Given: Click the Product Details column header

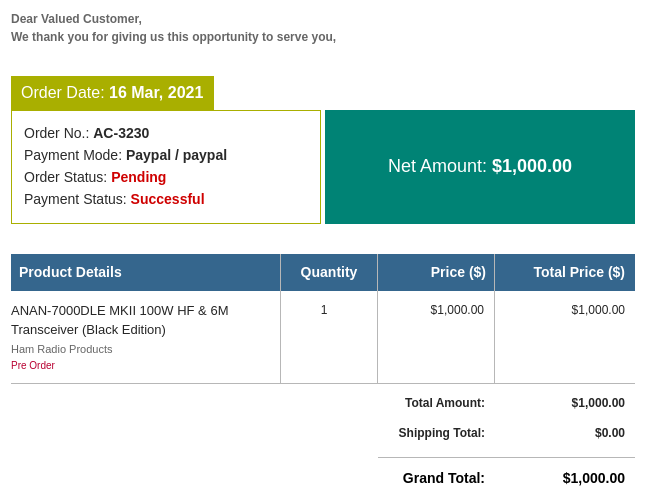Looking at the screenshot, I should click(x=70, y=272).
